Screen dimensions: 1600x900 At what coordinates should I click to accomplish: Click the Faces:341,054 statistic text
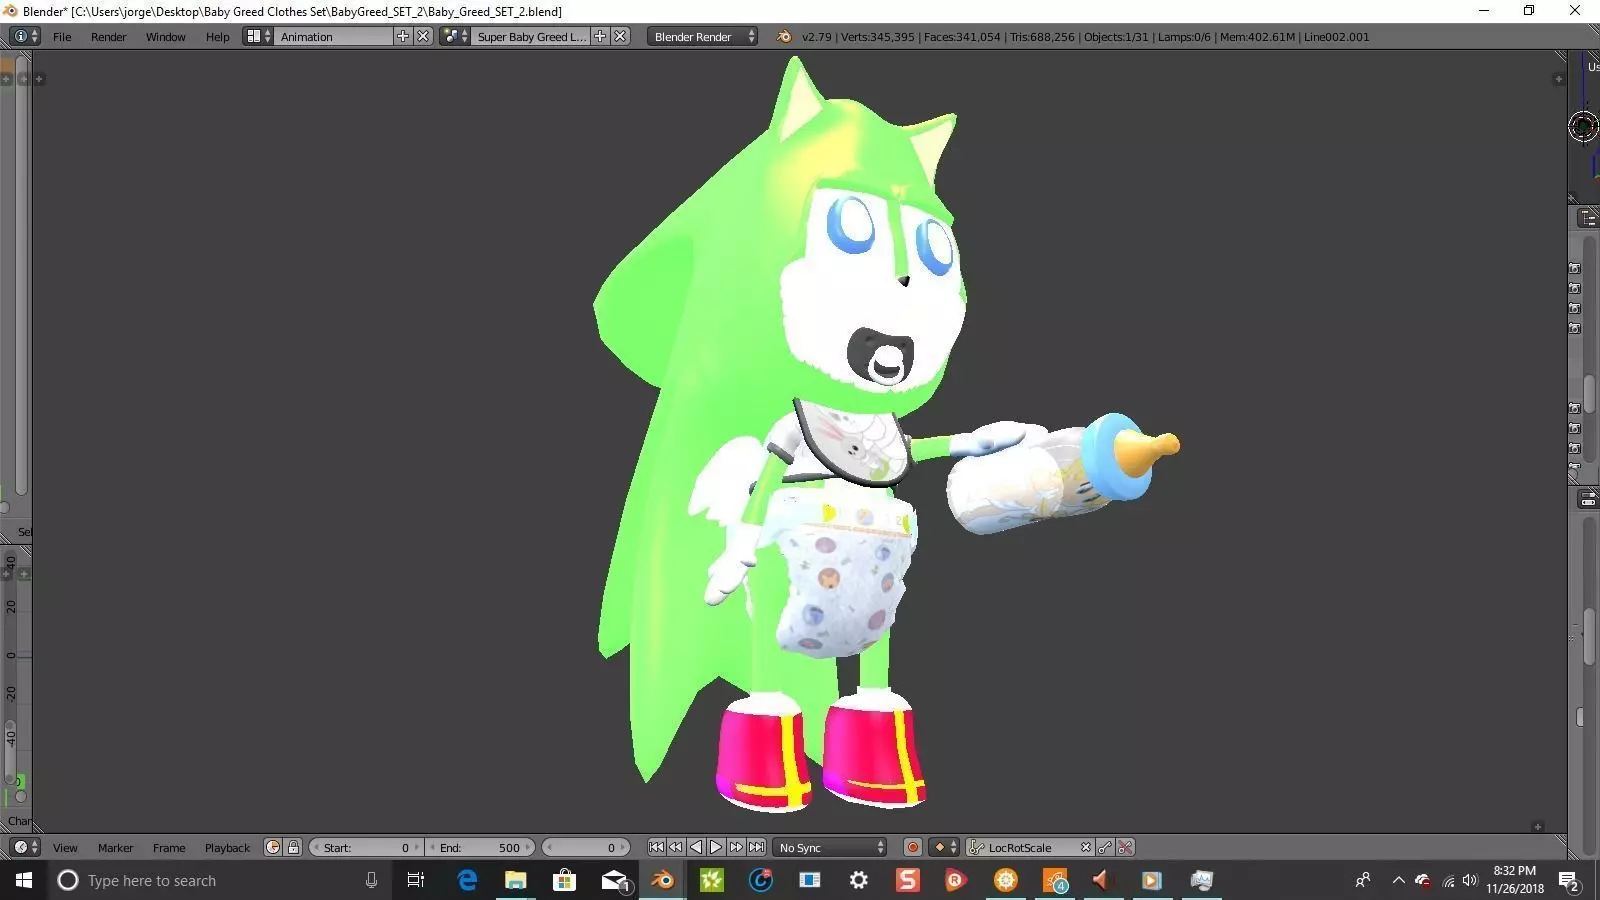tap(962, 37)
